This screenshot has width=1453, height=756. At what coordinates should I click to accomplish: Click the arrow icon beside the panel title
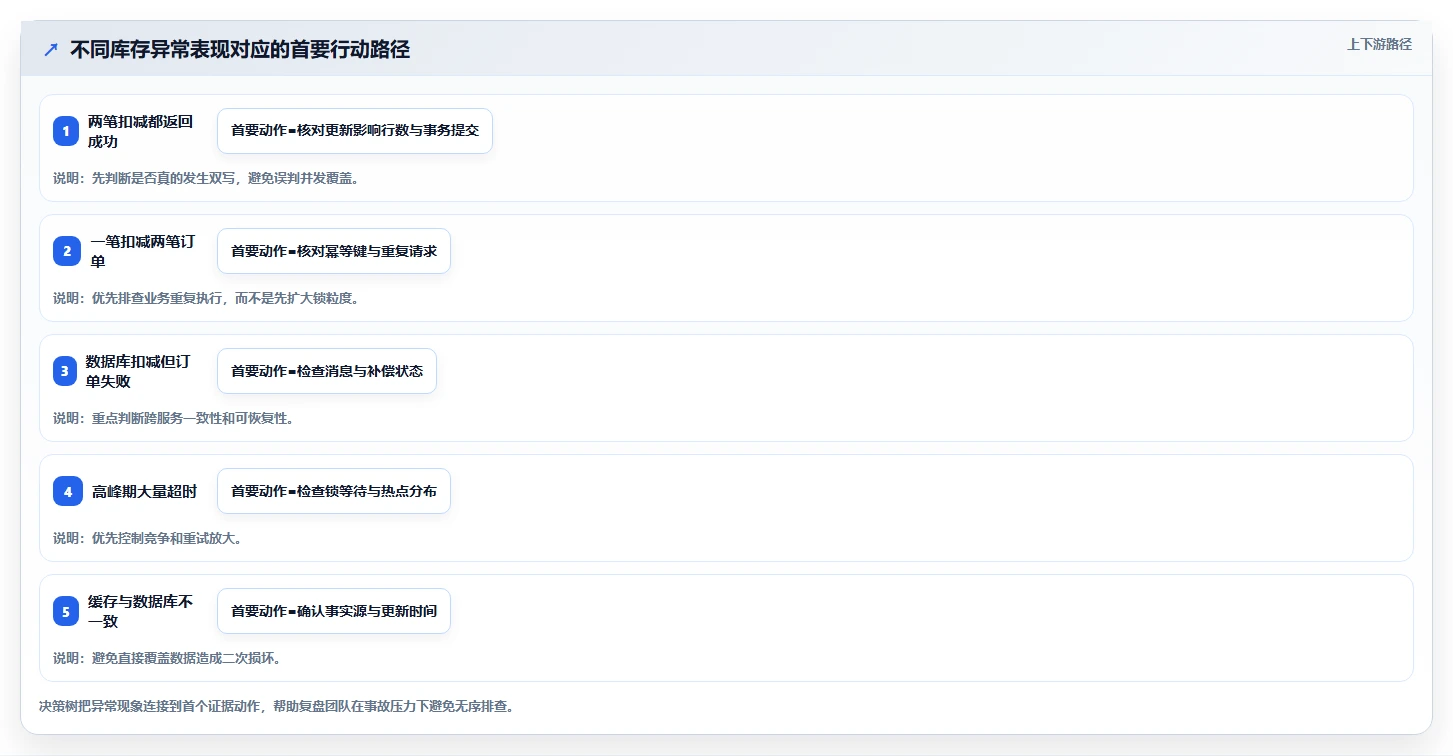[51, 49]
